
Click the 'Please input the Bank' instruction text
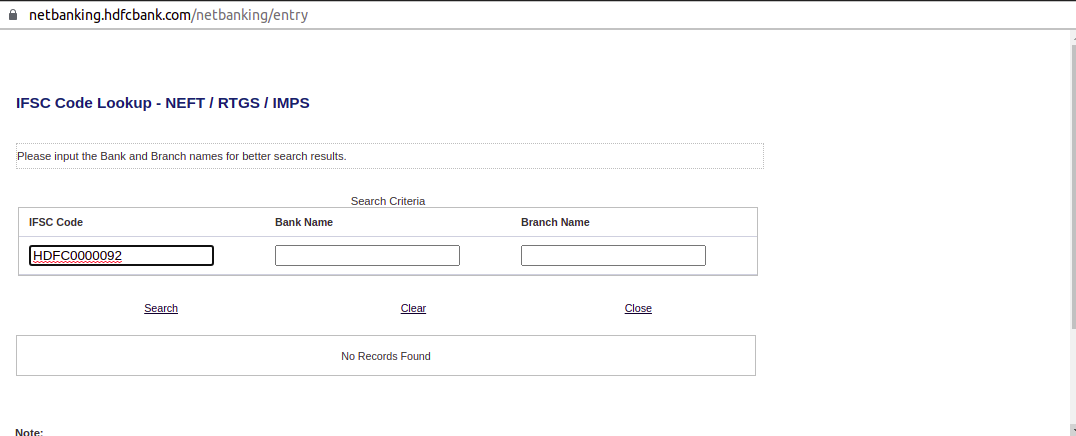182,156
